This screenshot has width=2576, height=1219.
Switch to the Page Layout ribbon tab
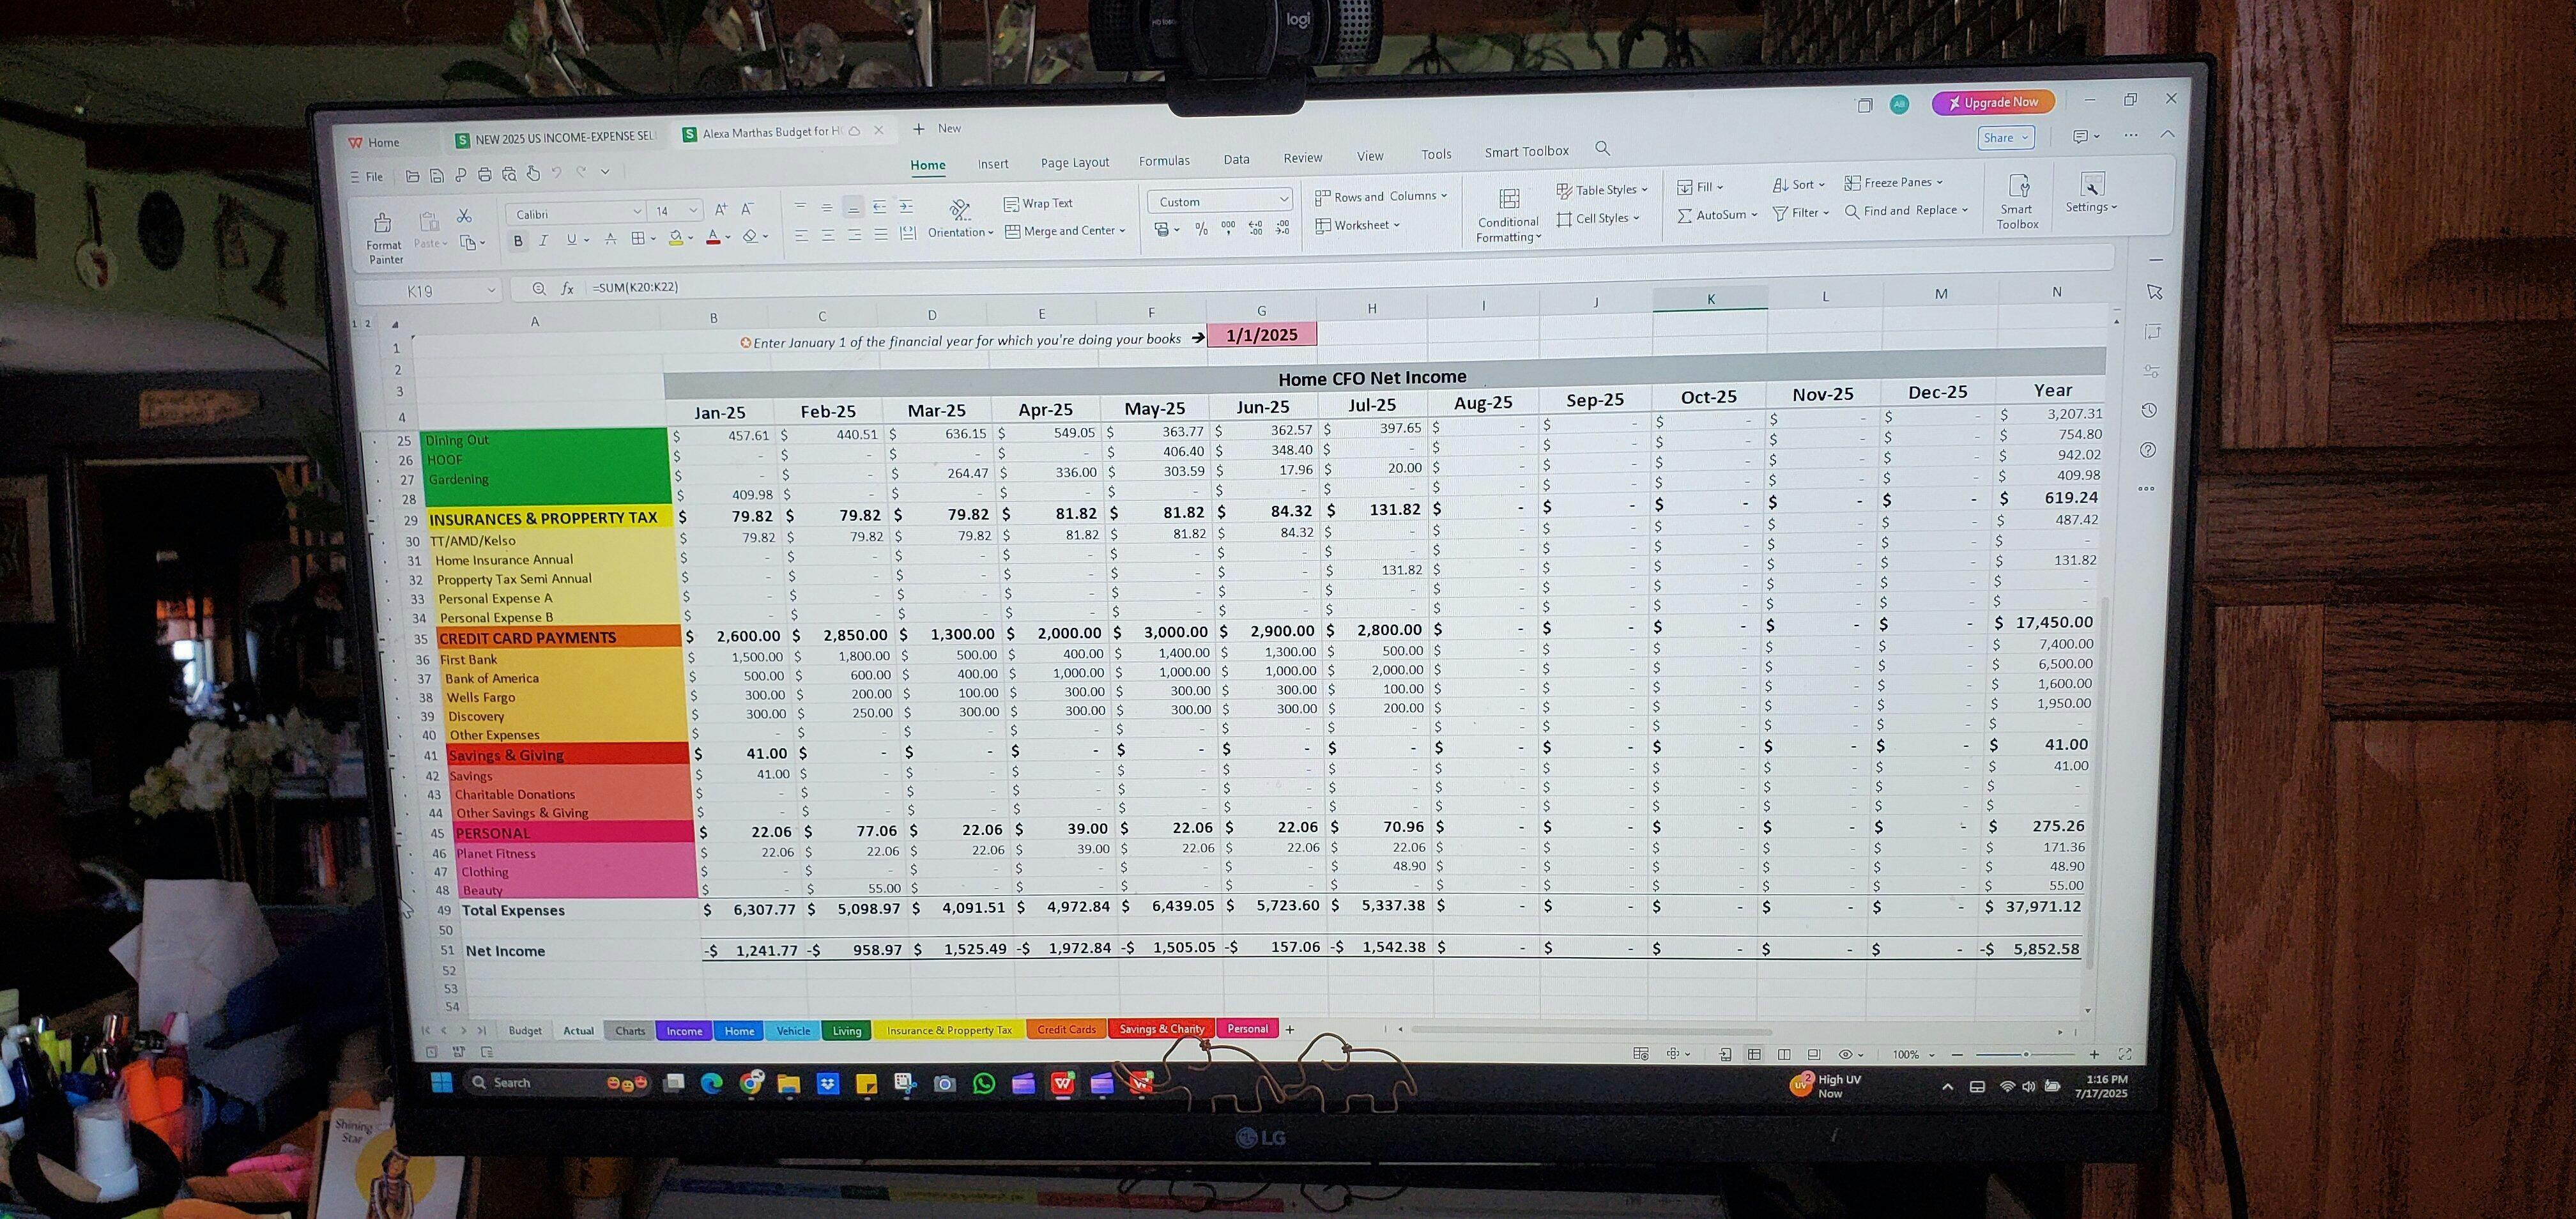[x=1075, y=163]
